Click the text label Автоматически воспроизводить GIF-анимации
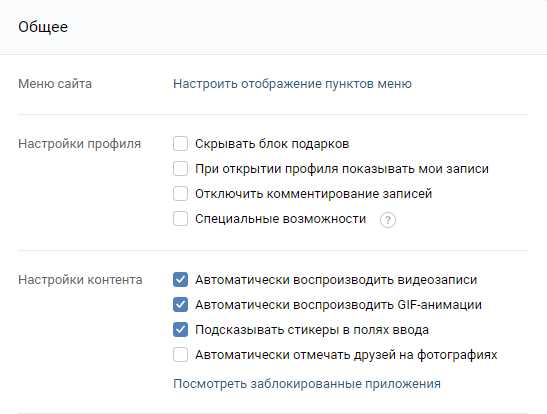The height and width of the screenshot is (414, 547). (338, 304)
